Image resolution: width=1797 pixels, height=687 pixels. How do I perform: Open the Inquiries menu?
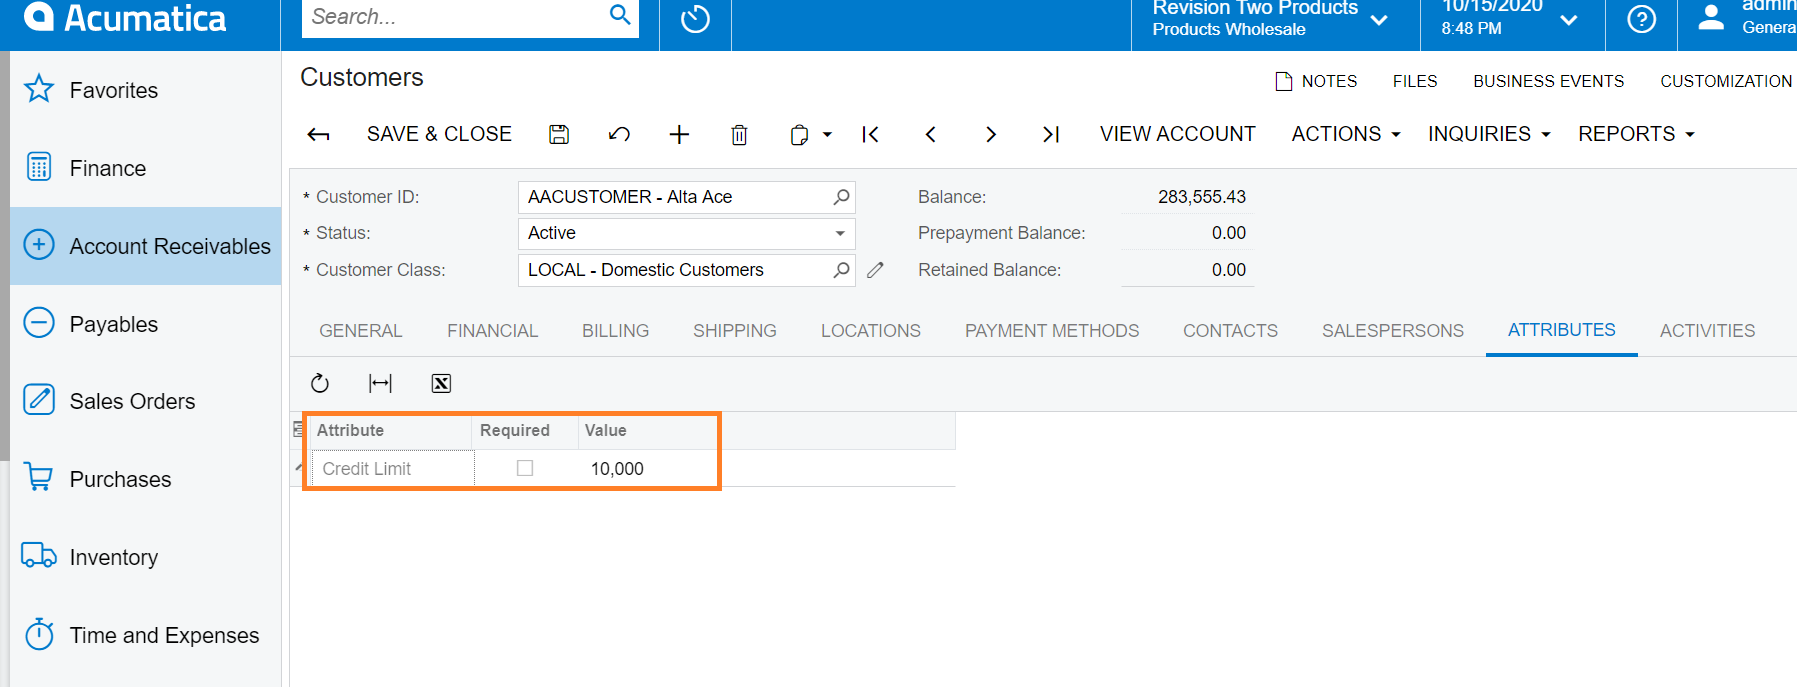1489,134
